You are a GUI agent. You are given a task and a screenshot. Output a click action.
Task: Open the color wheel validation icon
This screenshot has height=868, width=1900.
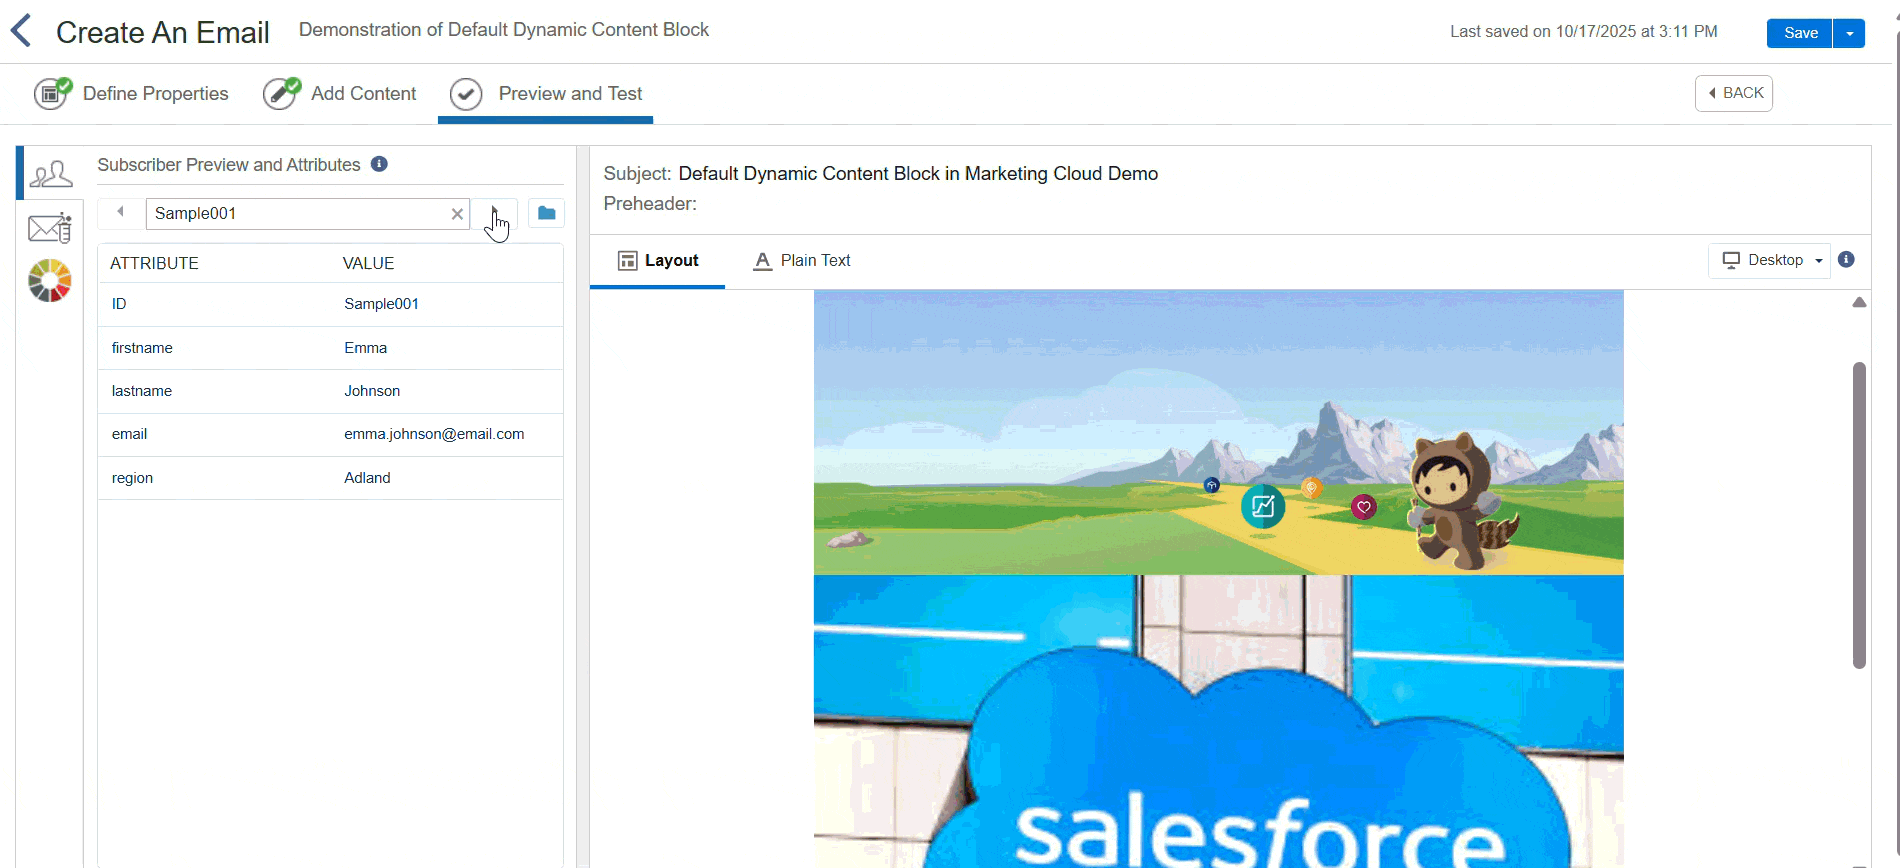tap(49, 281)
